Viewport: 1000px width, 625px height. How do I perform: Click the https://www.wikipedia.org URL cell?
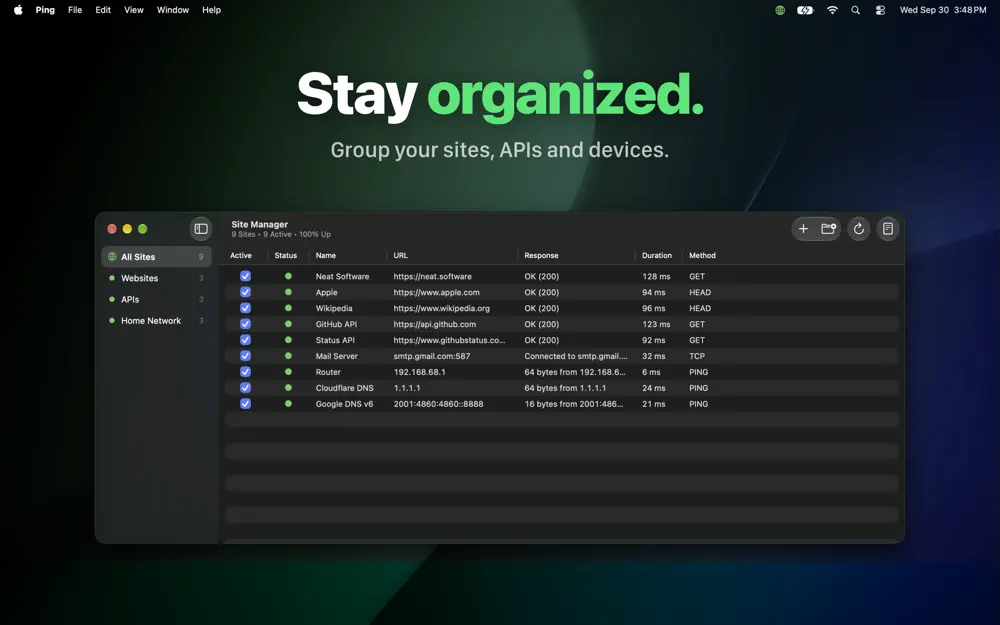(441, 308)
